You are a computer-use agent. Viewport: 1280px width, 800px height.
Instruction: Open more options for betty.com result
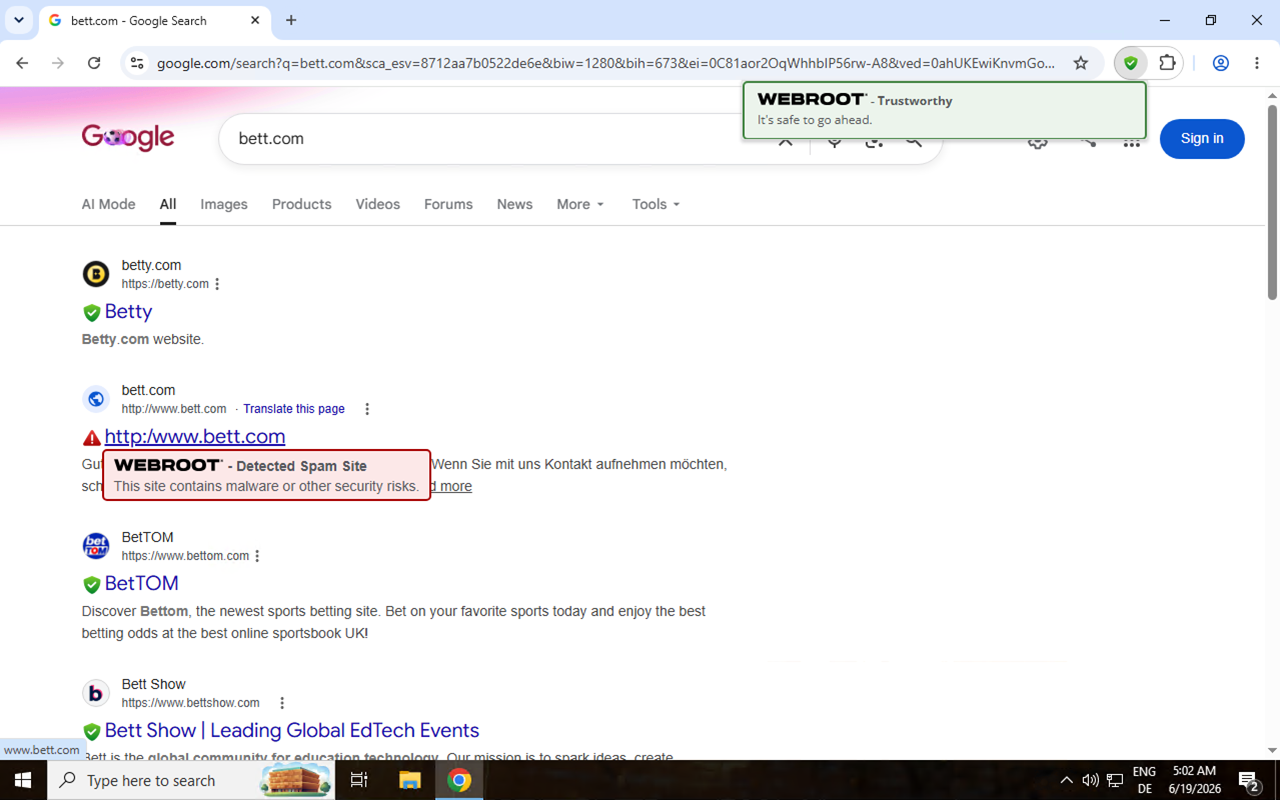pos(217,284)
